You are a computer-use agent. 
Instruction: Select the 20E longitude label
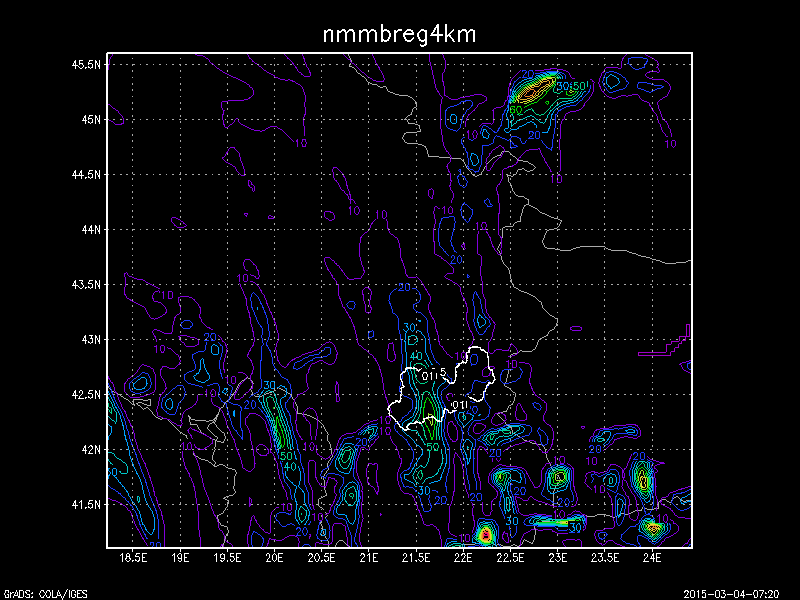click(x=274, y=558)
